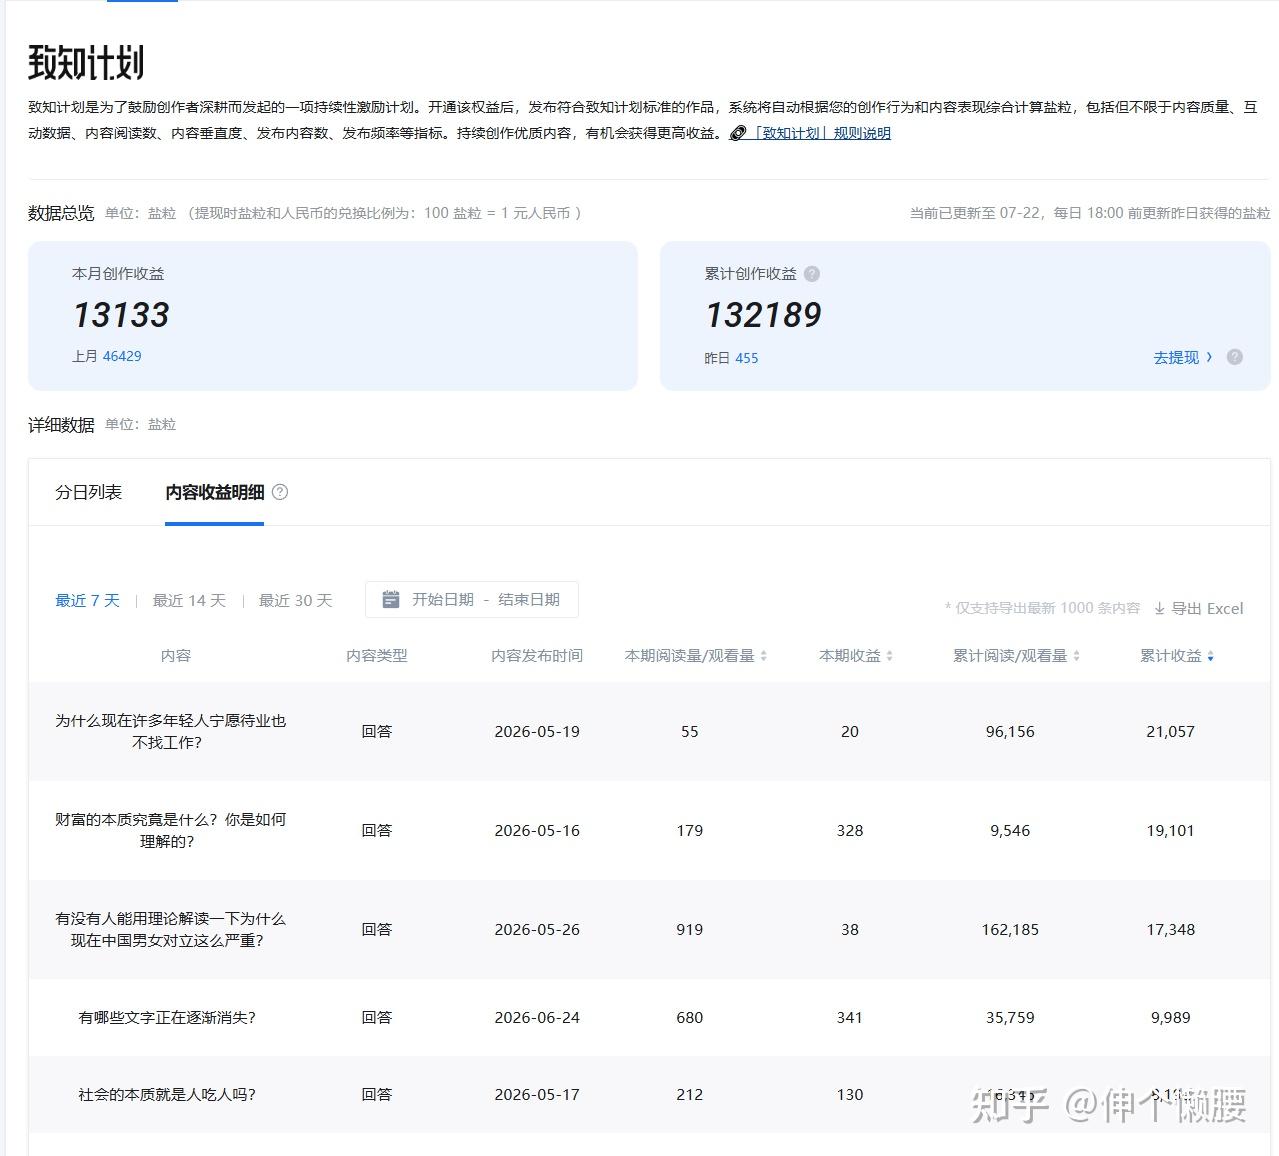Select 最近 30 天 filter
The height and width of the screenshot is (1156, 1279).
(x=295, y=600)
